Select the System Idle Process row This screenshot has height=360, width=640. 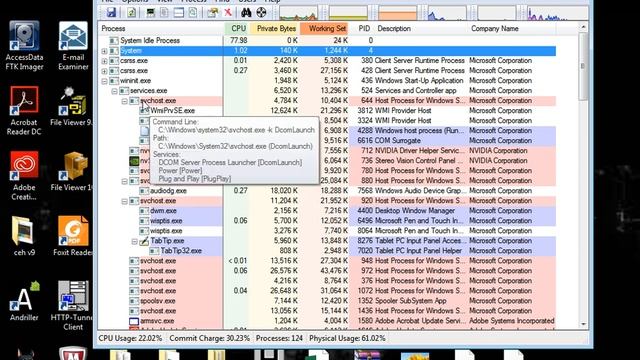coord(327,40)
